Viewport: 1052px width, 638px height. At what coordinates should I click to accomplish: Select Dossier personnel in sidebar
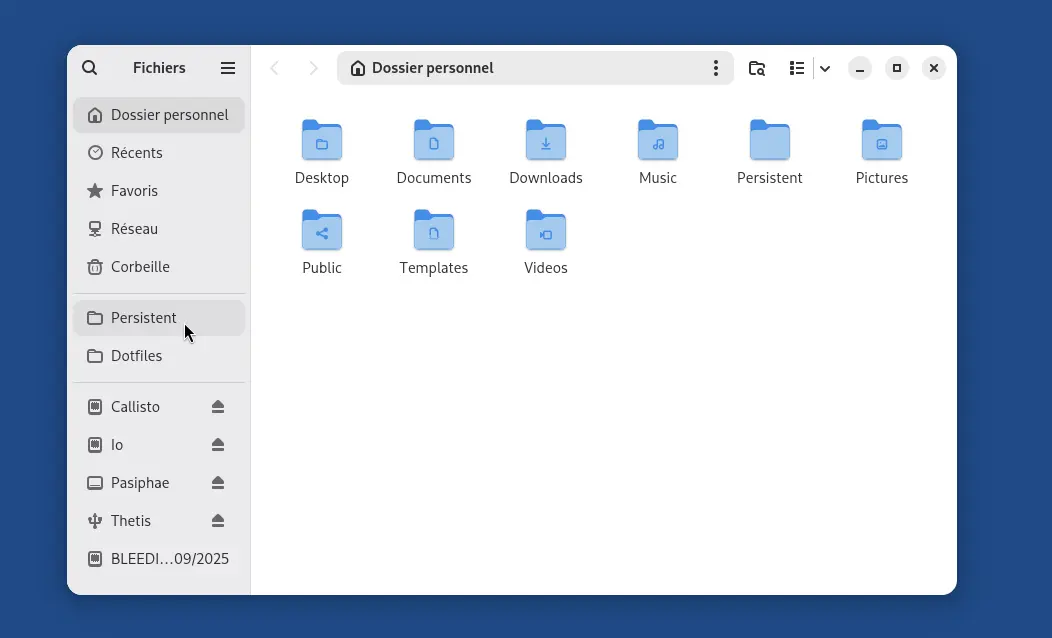pos(159,115)
